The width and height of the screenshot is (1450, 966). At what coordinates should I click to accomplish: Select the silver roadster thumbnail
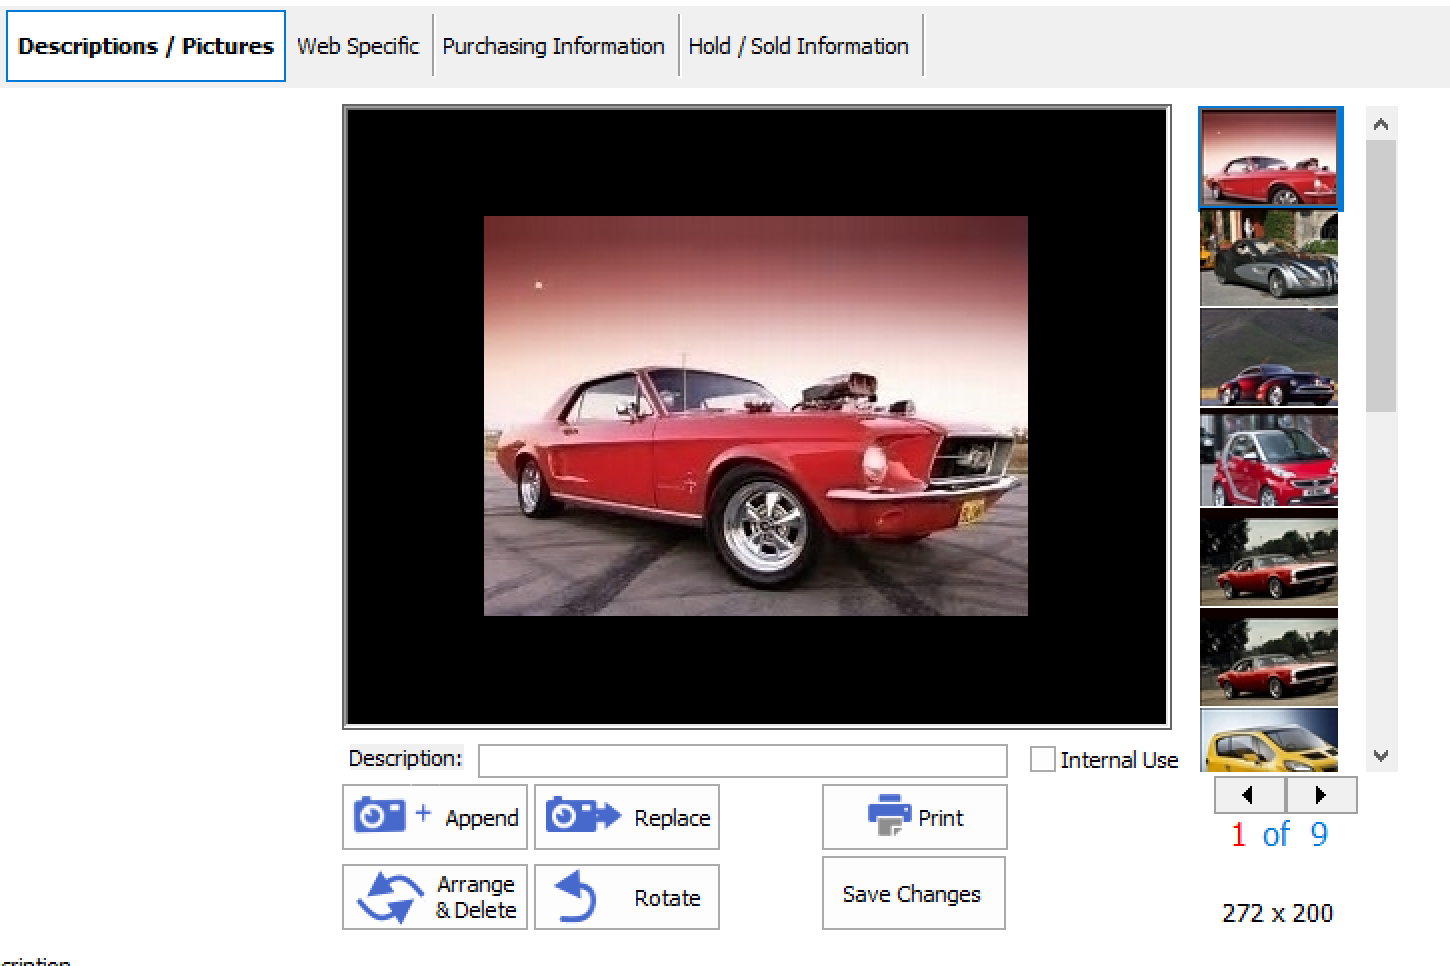pos(1268,260)
